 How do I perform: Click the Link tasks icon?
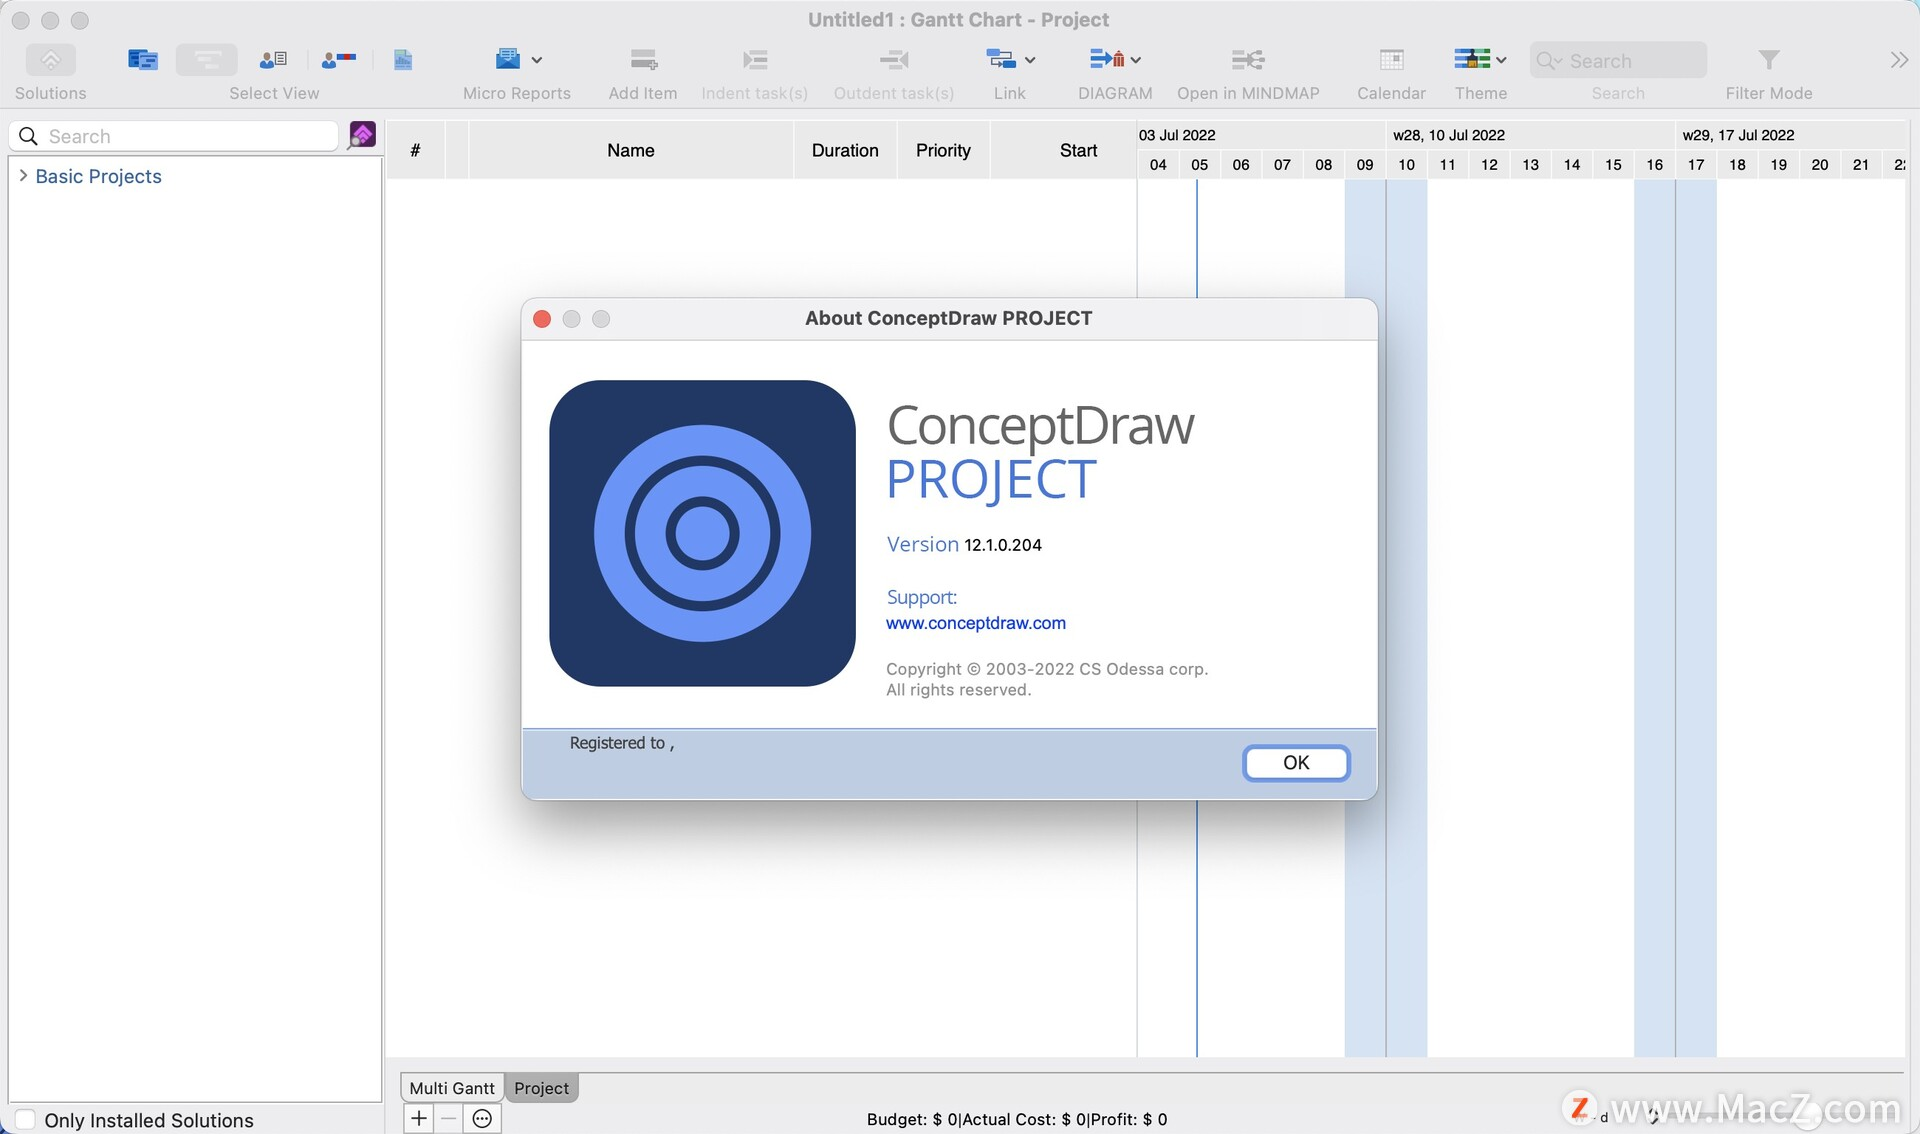(1001, 59)
